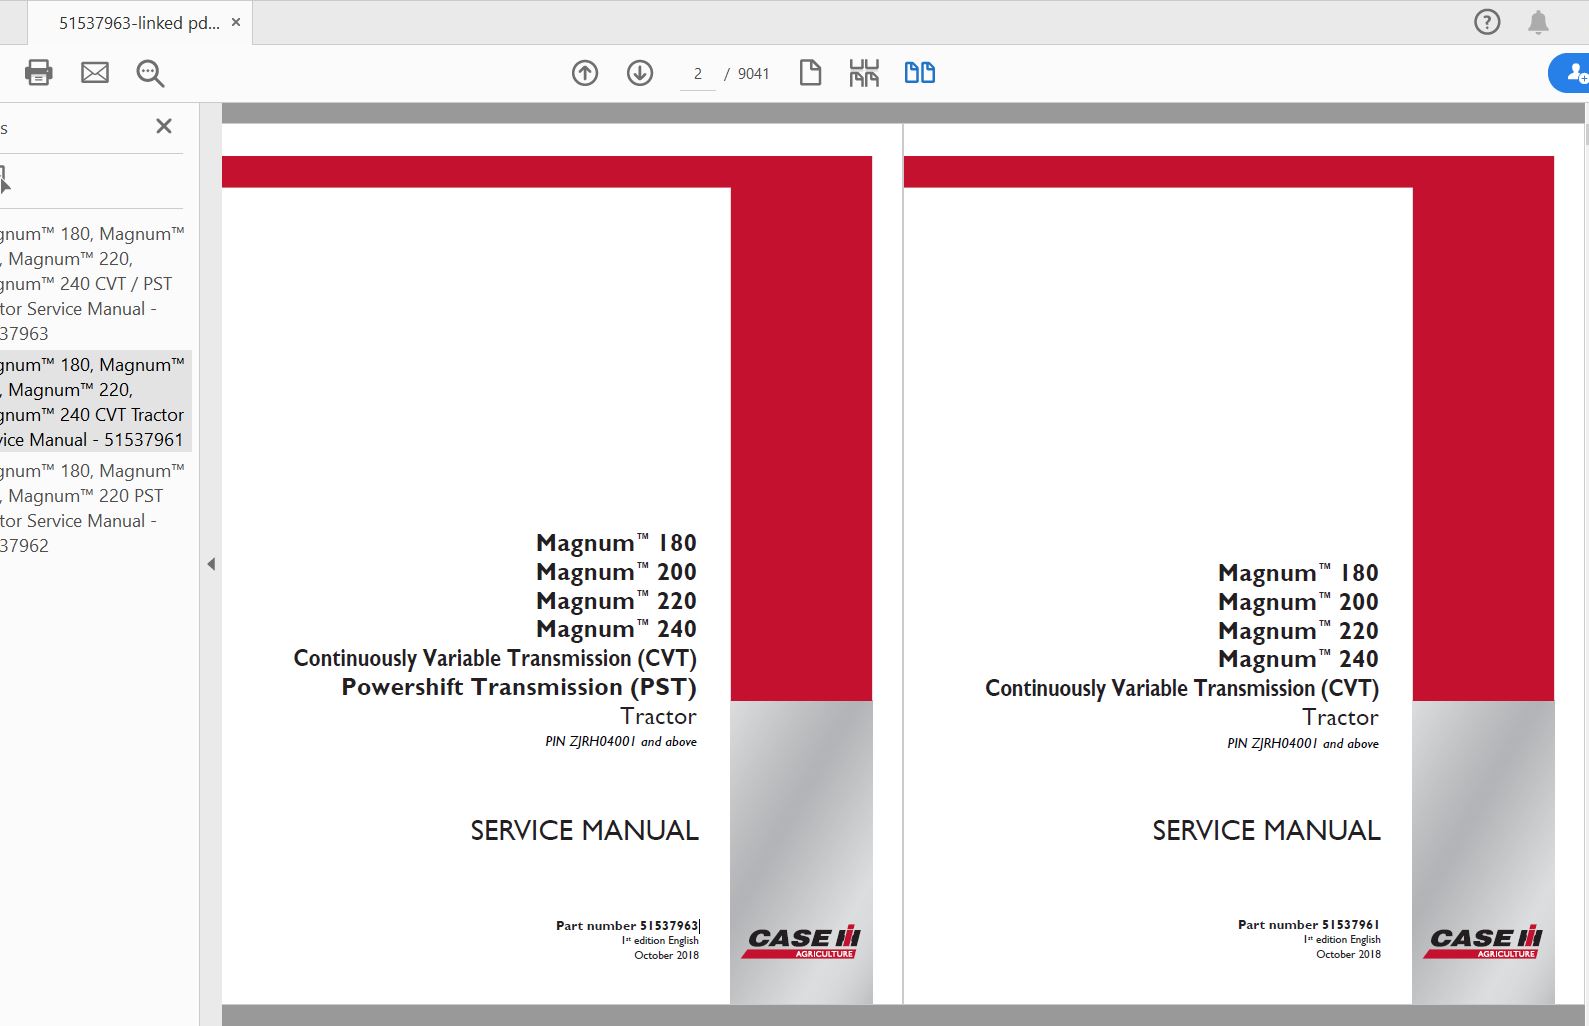Click the share user button
The height and width of the screenshot is (1026, 1589).
(x=1570, y=73)
